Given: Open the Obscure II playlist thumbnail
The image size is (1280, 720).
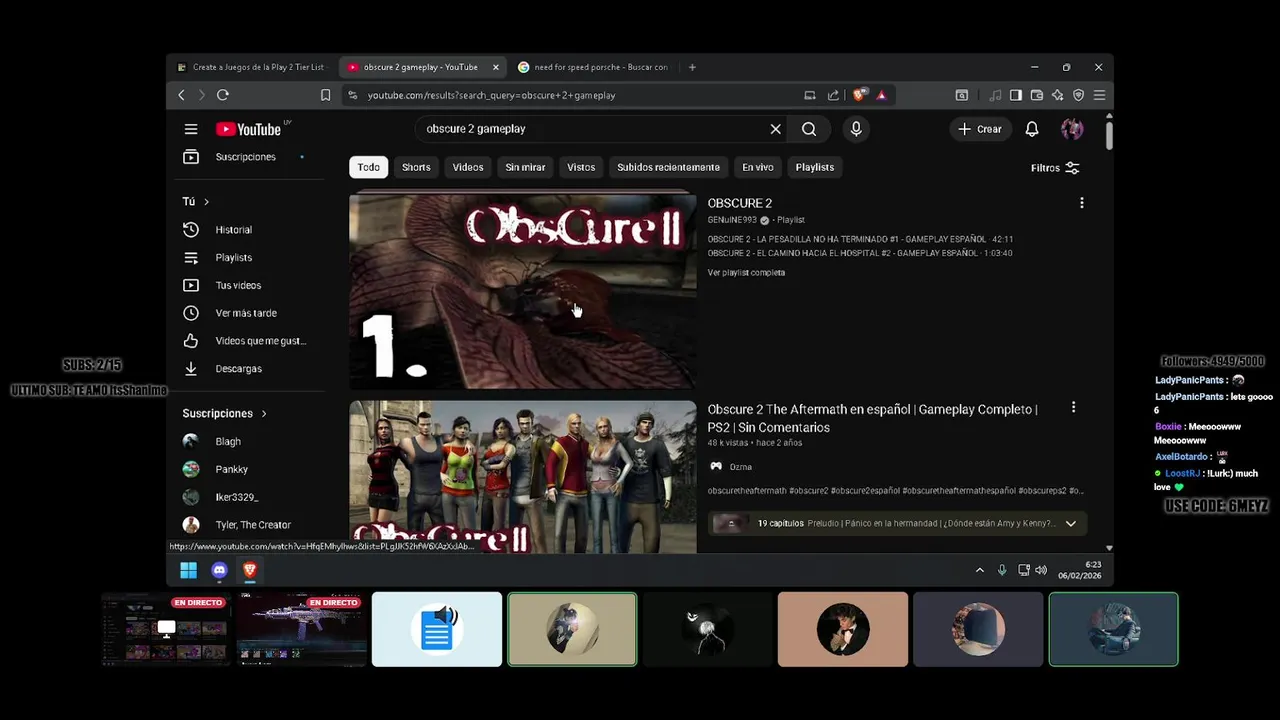Looking at the screenshot, I should pos(522,291).
